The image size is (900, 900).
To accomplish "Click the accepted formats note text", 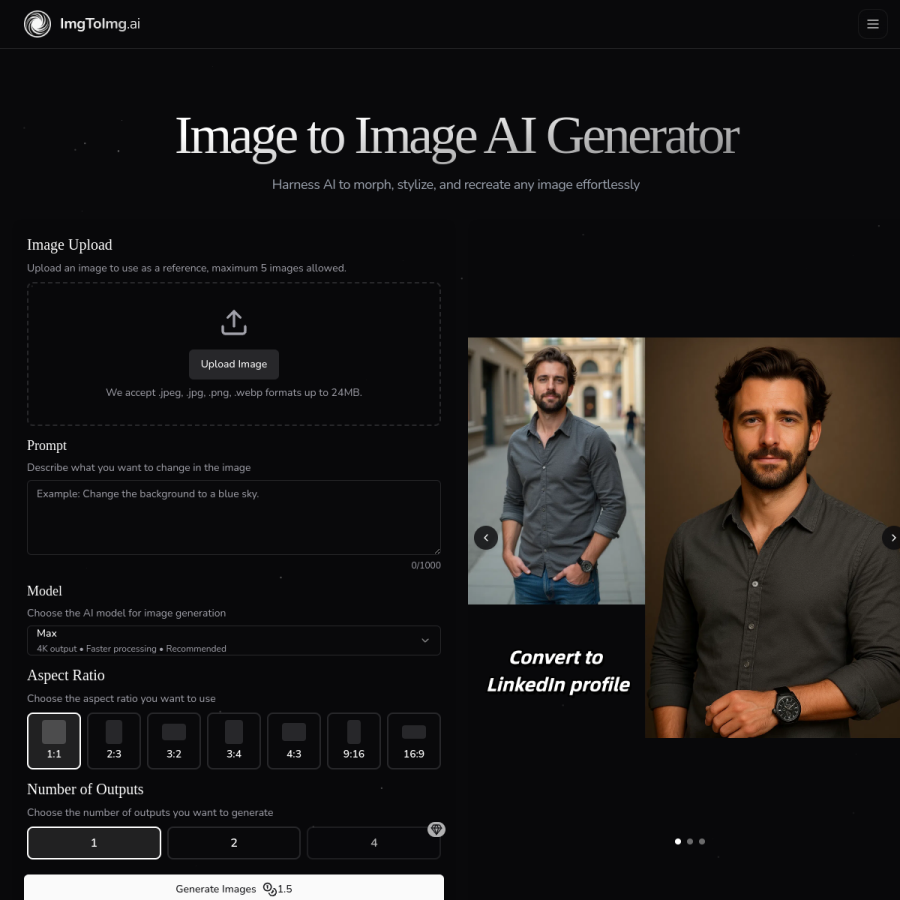I will [x=234, y=393].
